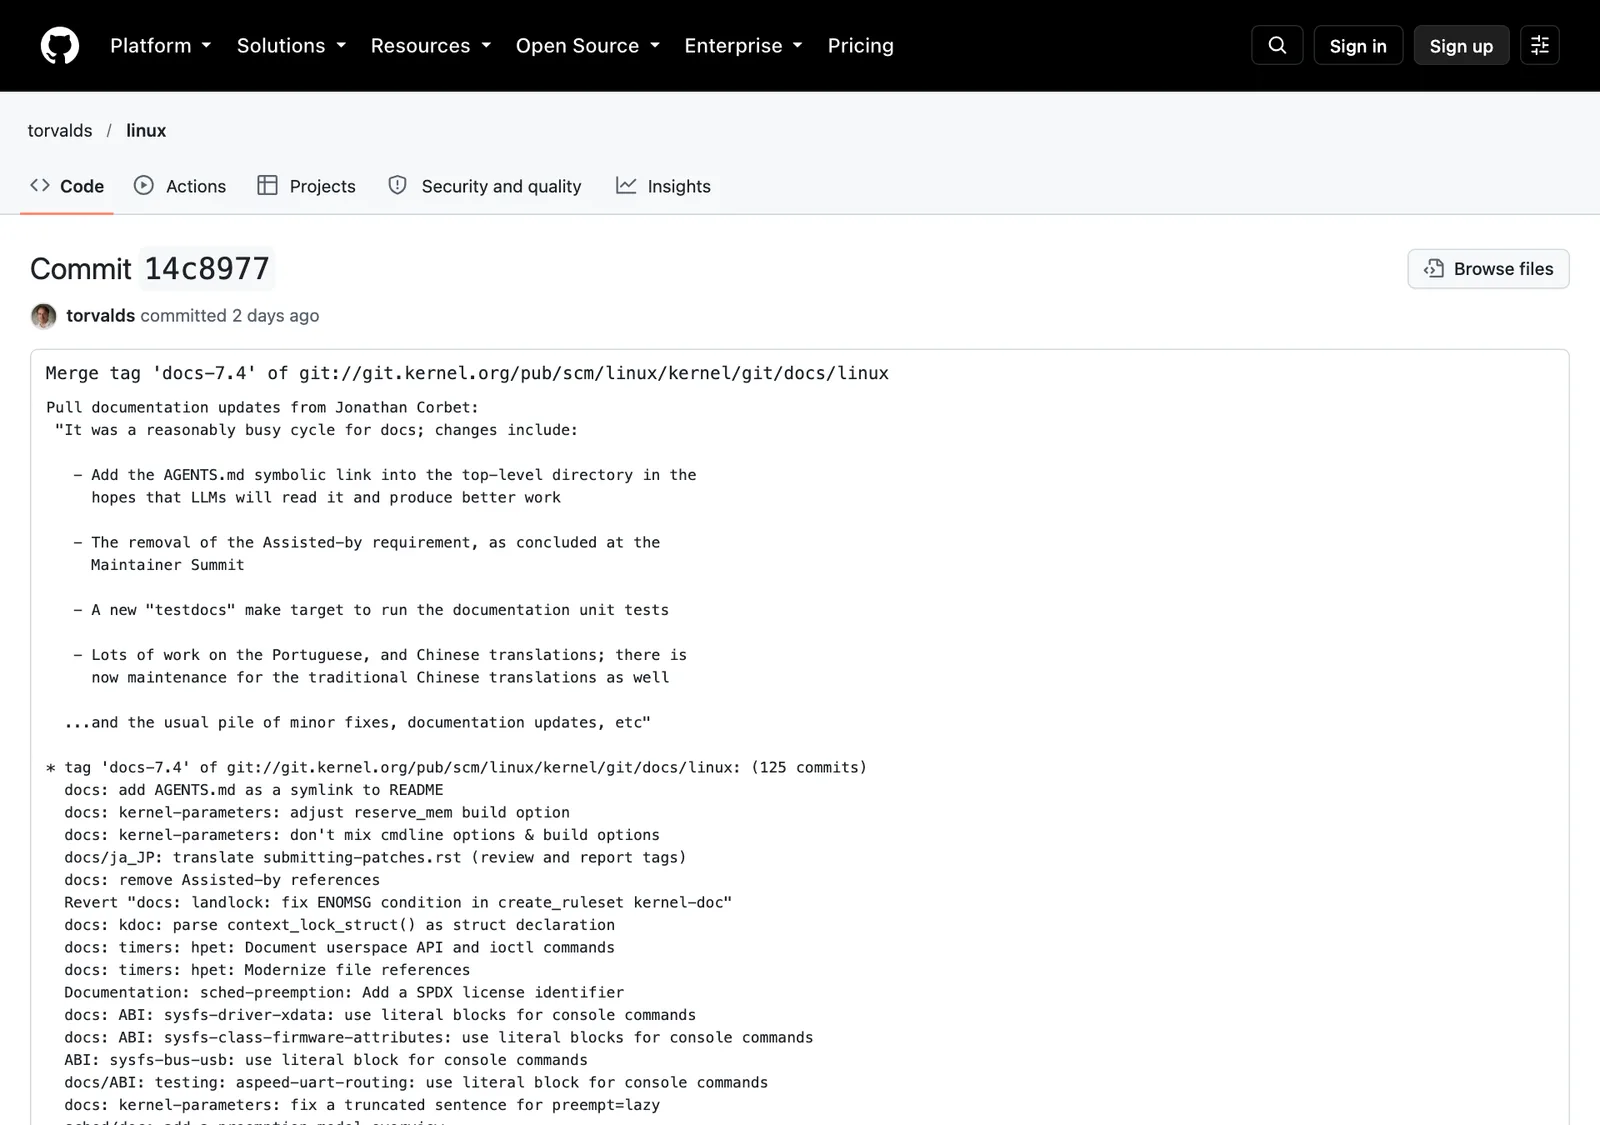Viewport: 1600px width, 1125px height.
Task: Switch to the Insights tab
Action: tap(663, 186)
